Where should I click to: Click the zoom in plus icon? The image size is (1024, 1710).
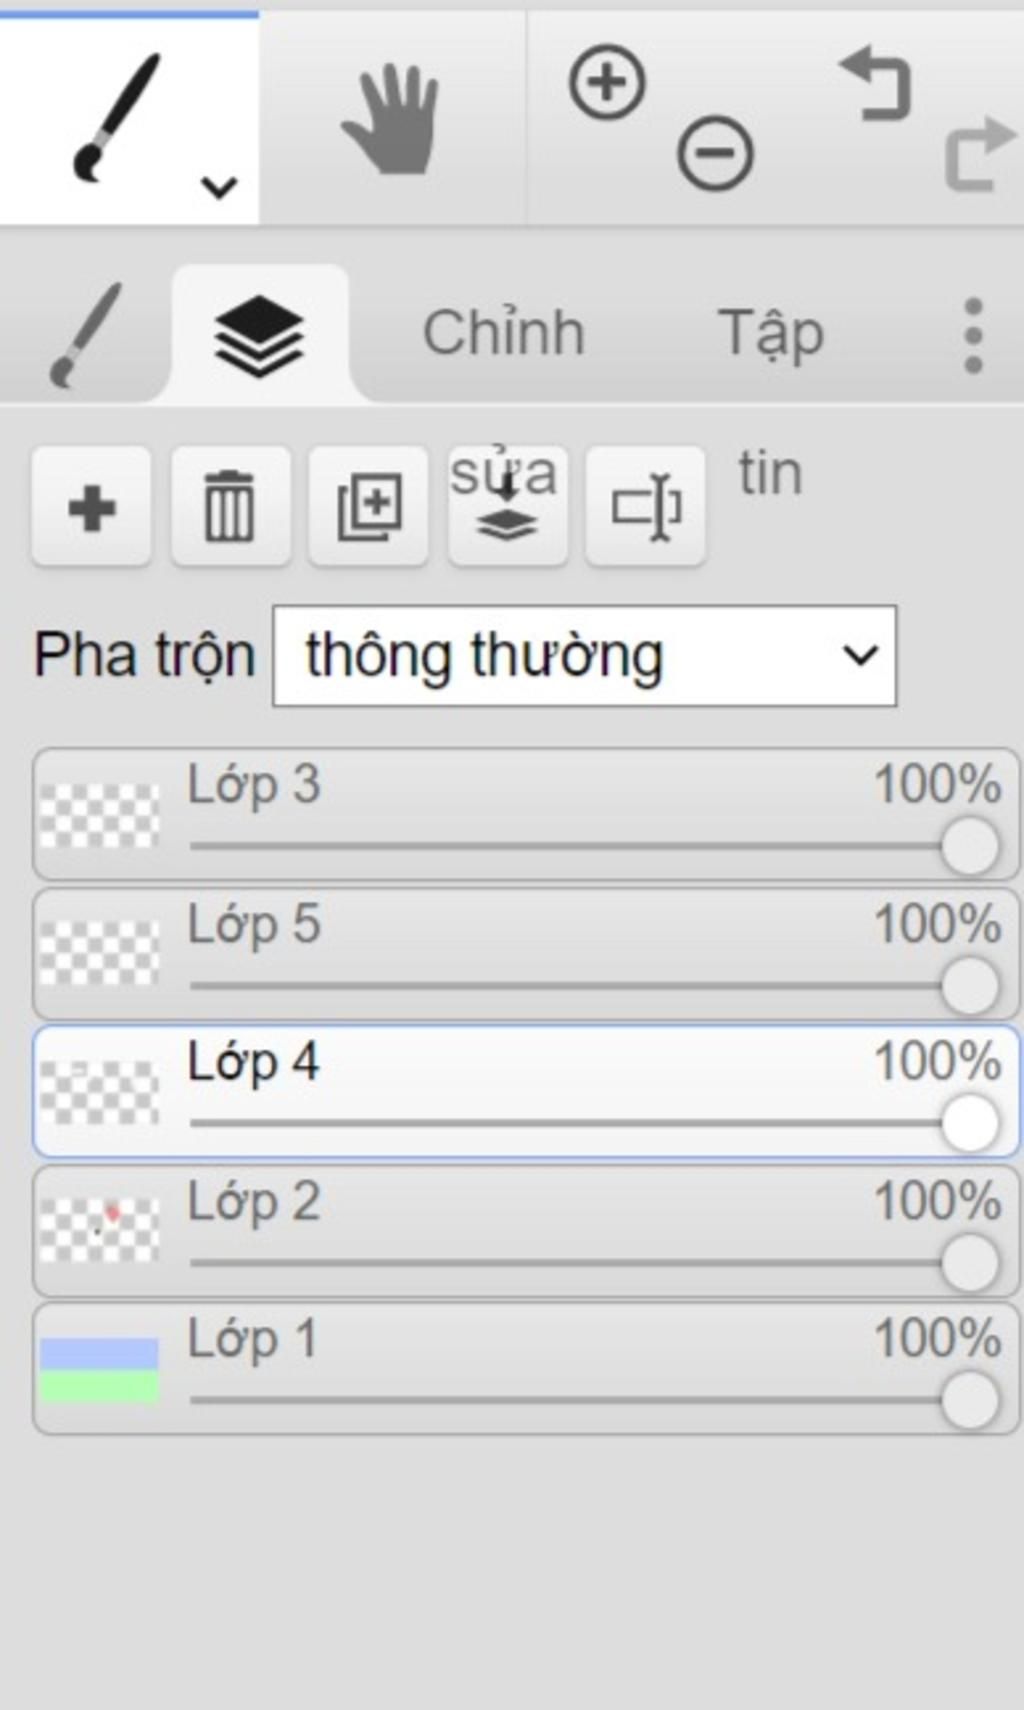607,83
